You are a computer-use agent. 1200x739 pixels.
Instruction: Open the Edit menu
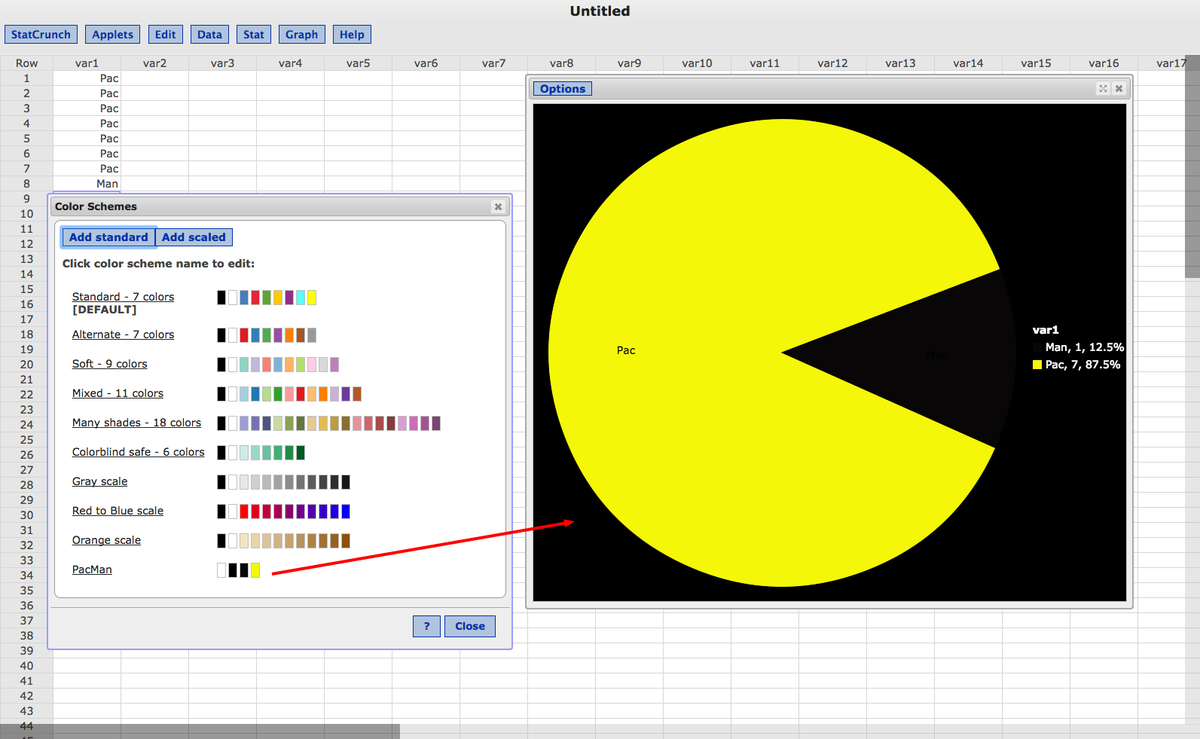[165, 34]
